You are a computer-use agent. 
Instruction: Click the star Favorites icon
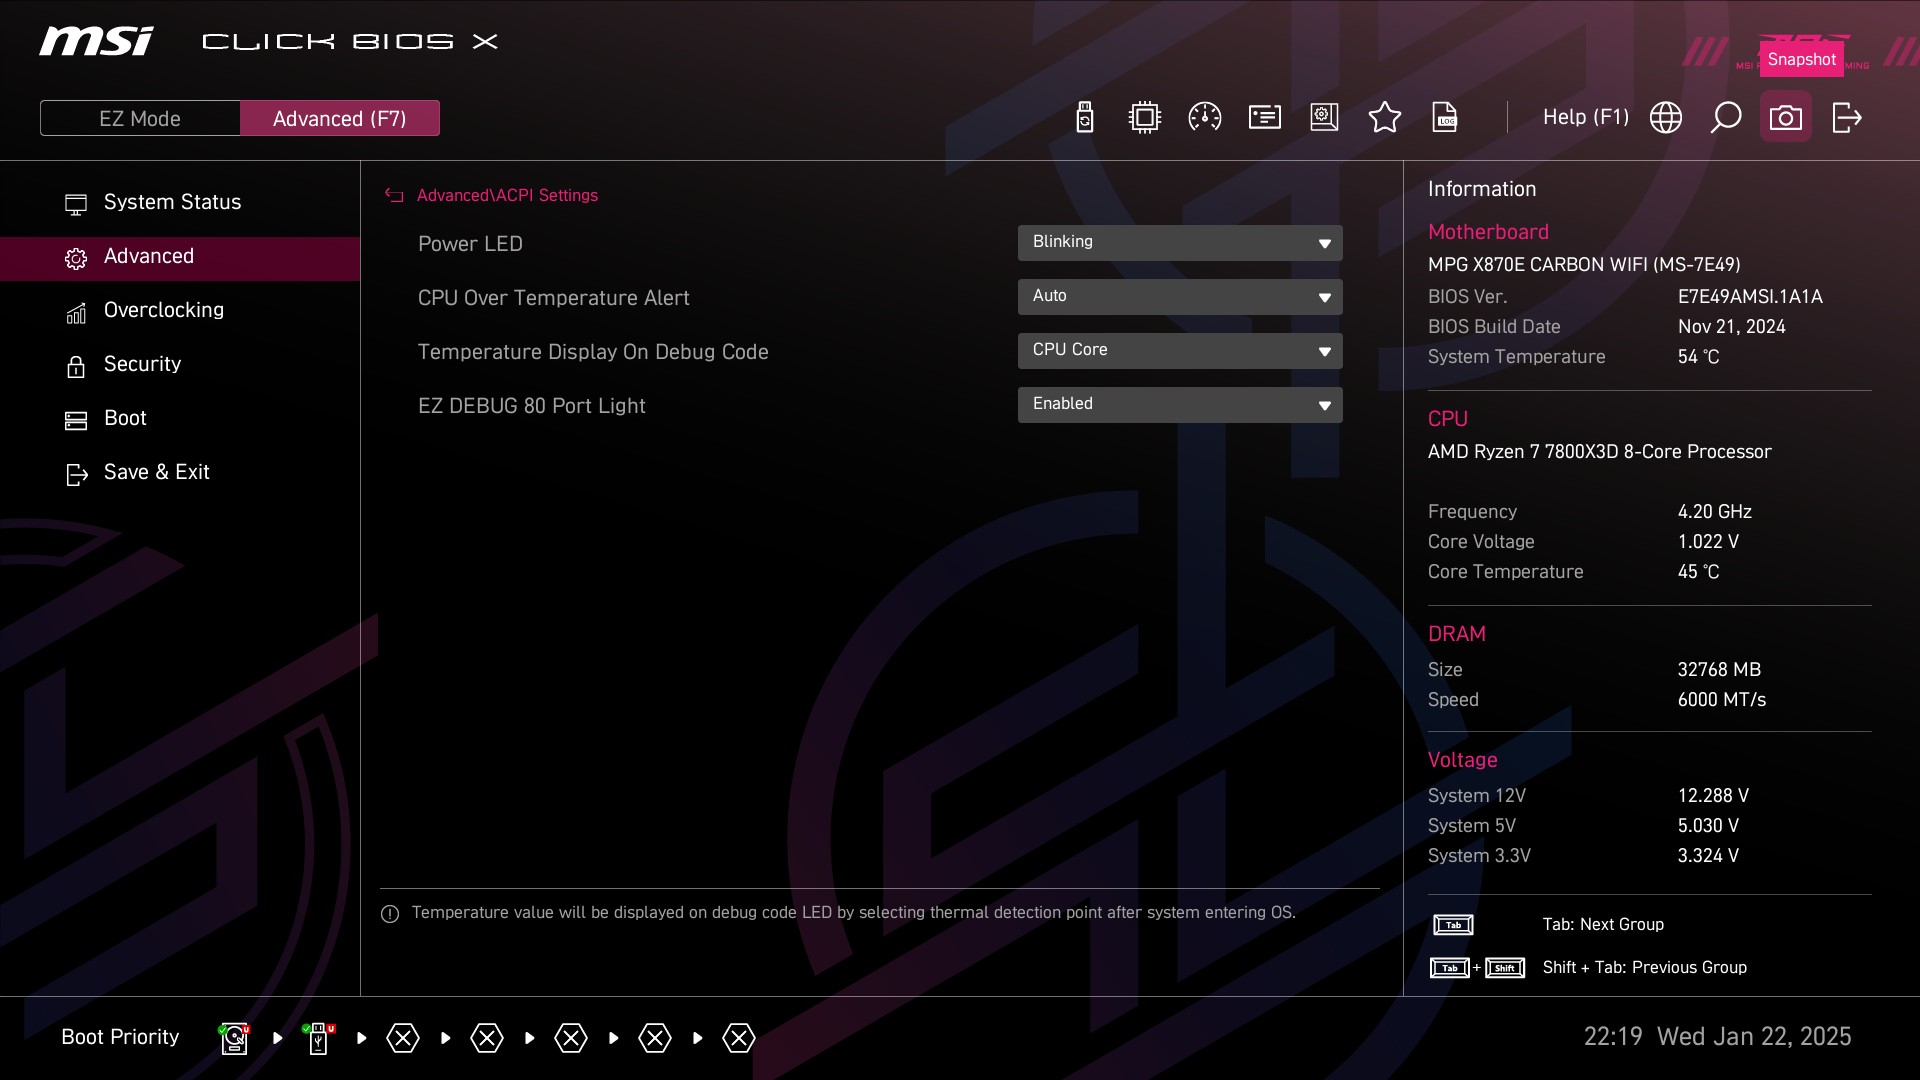(x=1385, y=117)
